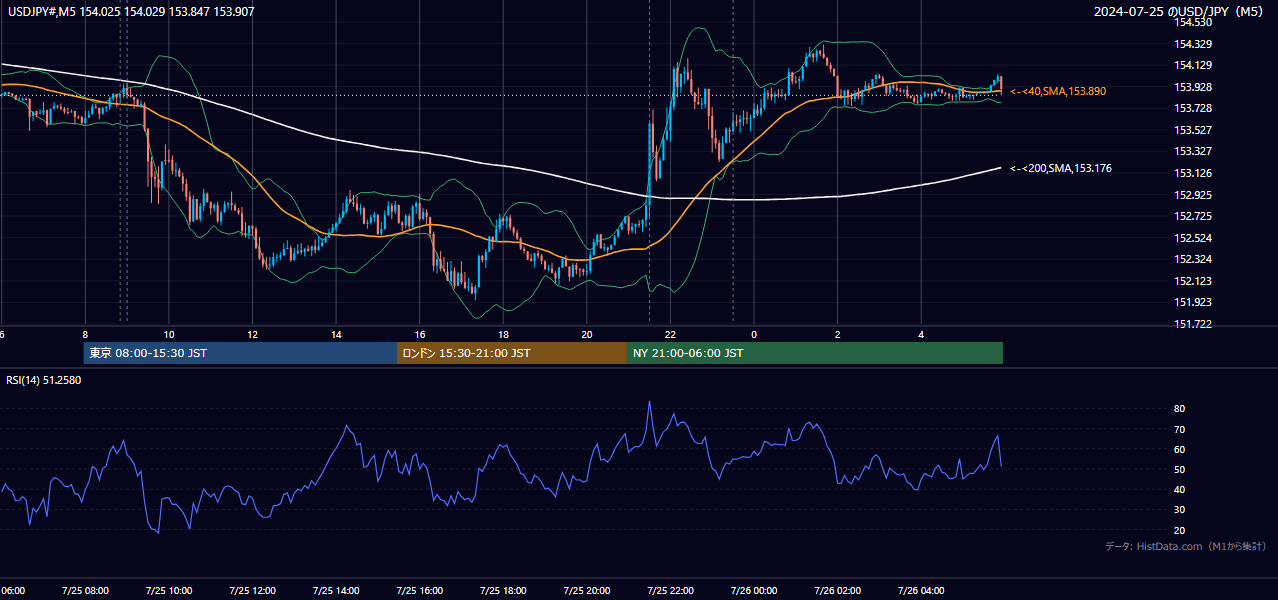
Task: Click the 7/25 12:00 time label
Action: click(252, 590)
